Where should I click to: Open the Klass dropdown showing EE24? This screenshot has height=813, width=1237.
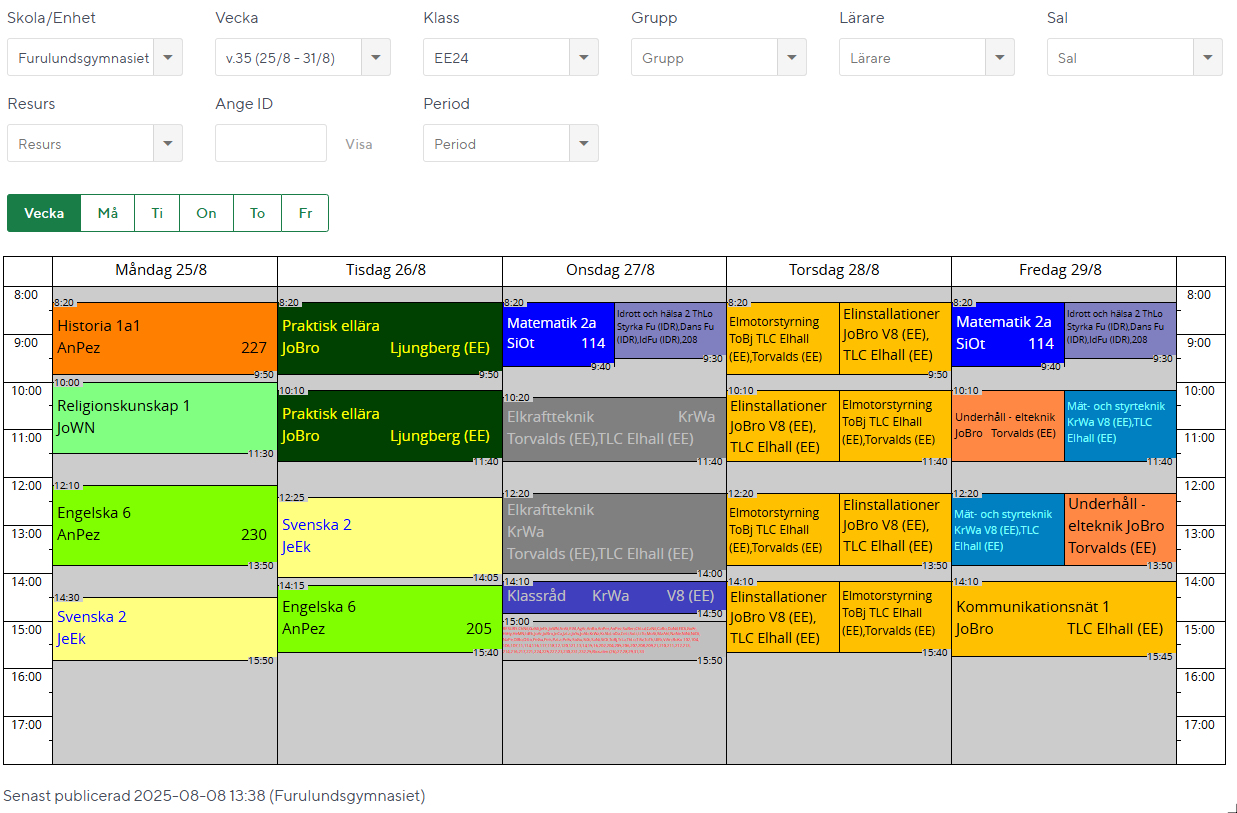(x=584, y=58)
